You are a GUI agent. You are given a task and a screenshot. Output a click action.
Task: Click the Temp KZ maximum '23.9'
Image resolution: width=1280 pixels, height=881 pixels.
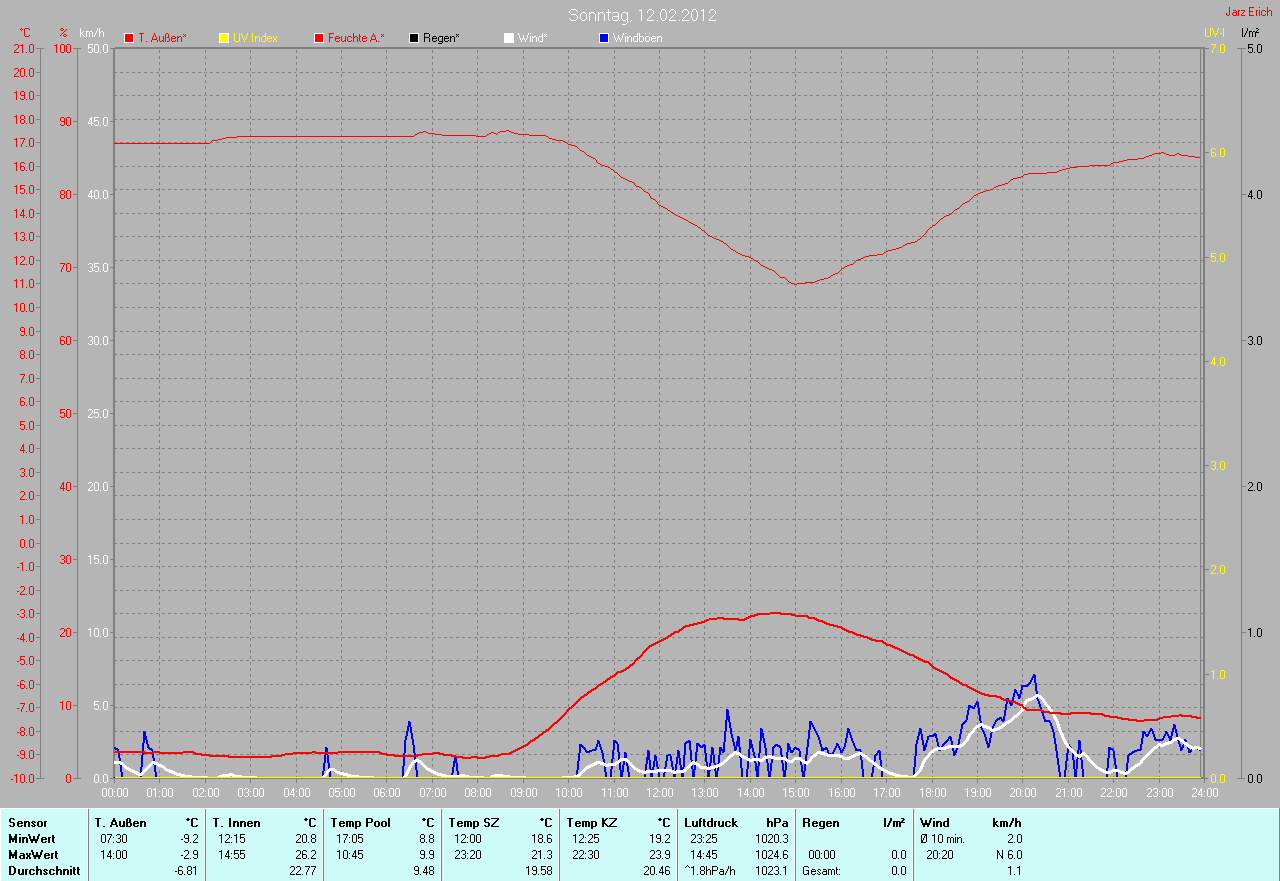point(660,855)
